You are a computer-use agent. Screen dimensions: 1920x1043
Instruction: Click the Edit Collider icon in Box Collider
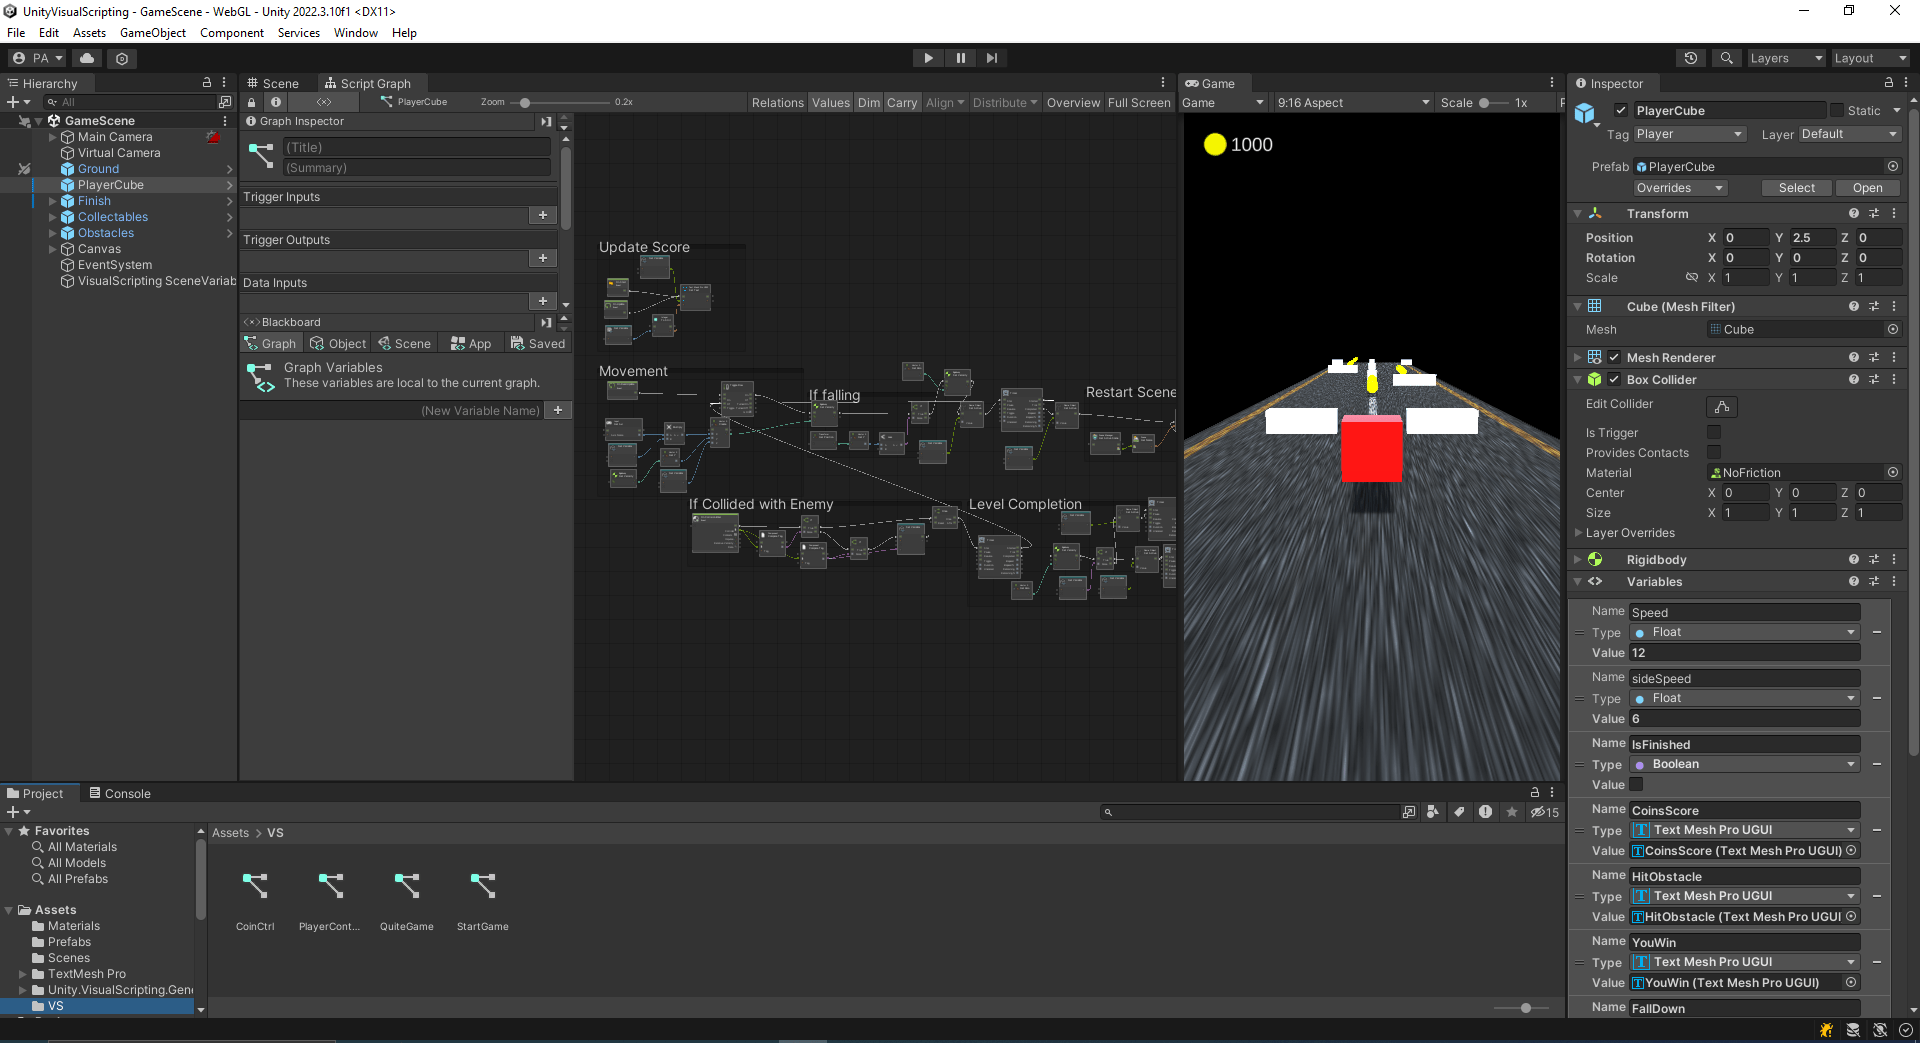pos(1720,406)
